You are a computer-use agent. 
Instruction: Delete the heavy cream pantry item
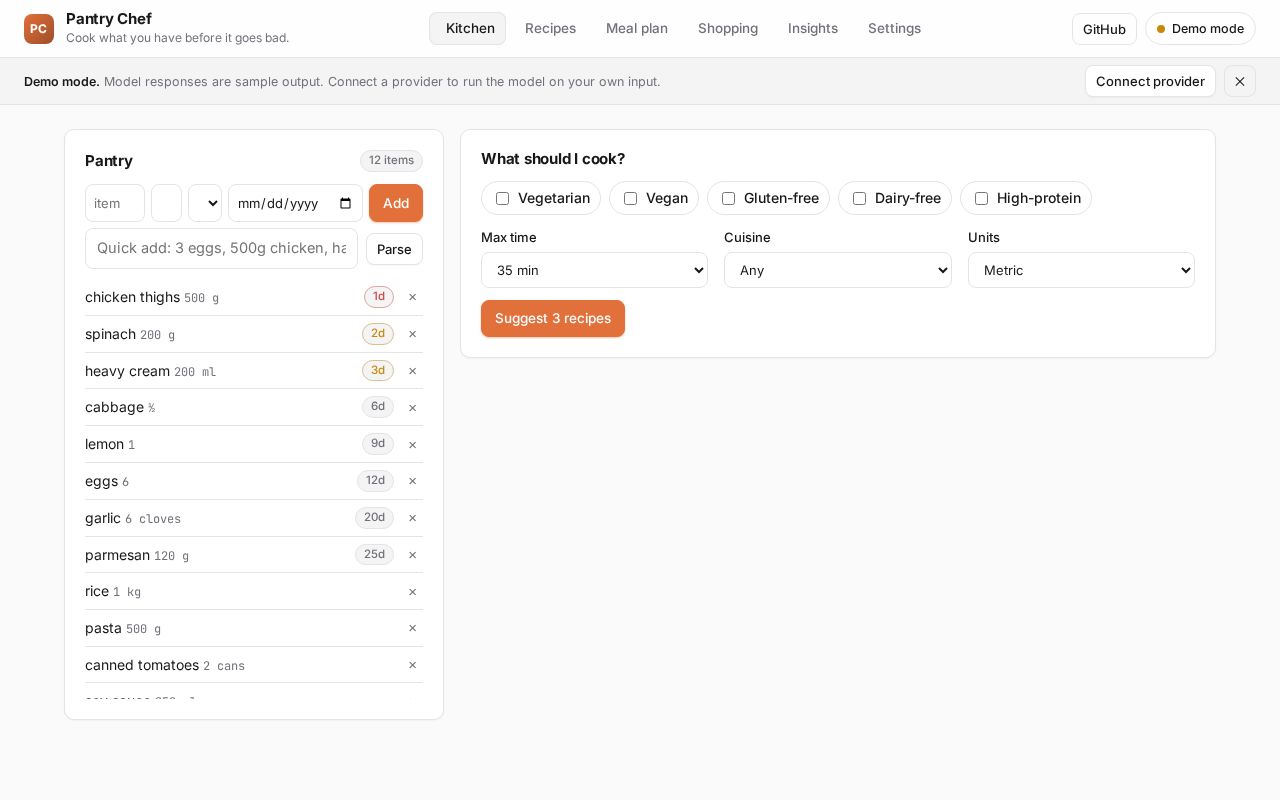412,371
